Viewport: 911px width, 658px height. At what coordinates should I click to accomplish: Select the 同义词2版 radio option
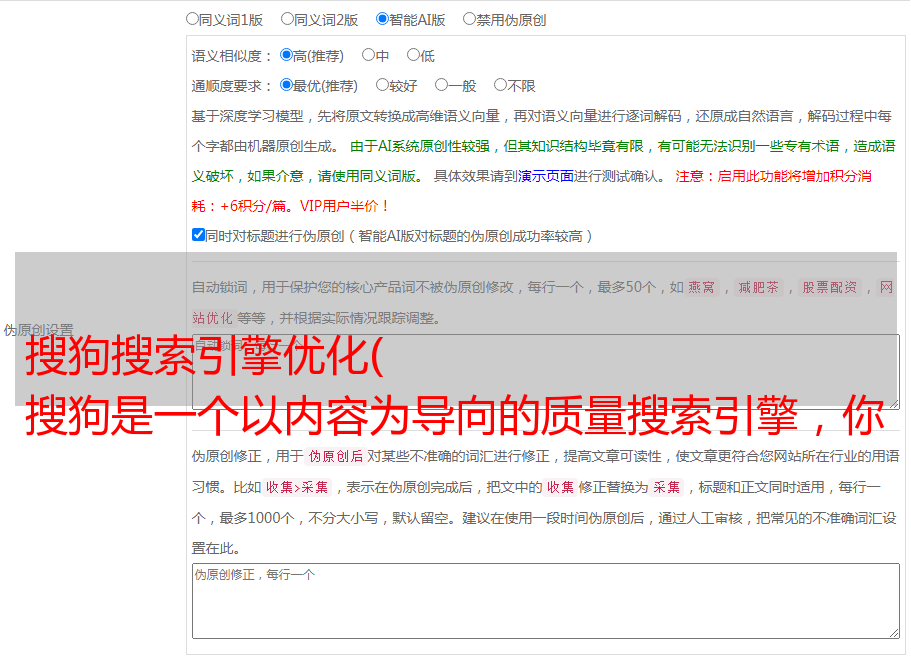click(x=287, y=19)
